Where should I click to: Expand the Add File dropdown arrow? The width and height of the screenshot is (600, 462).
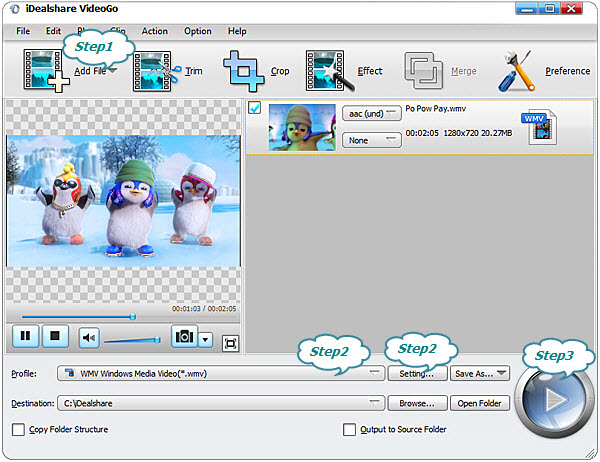[112, 71]
